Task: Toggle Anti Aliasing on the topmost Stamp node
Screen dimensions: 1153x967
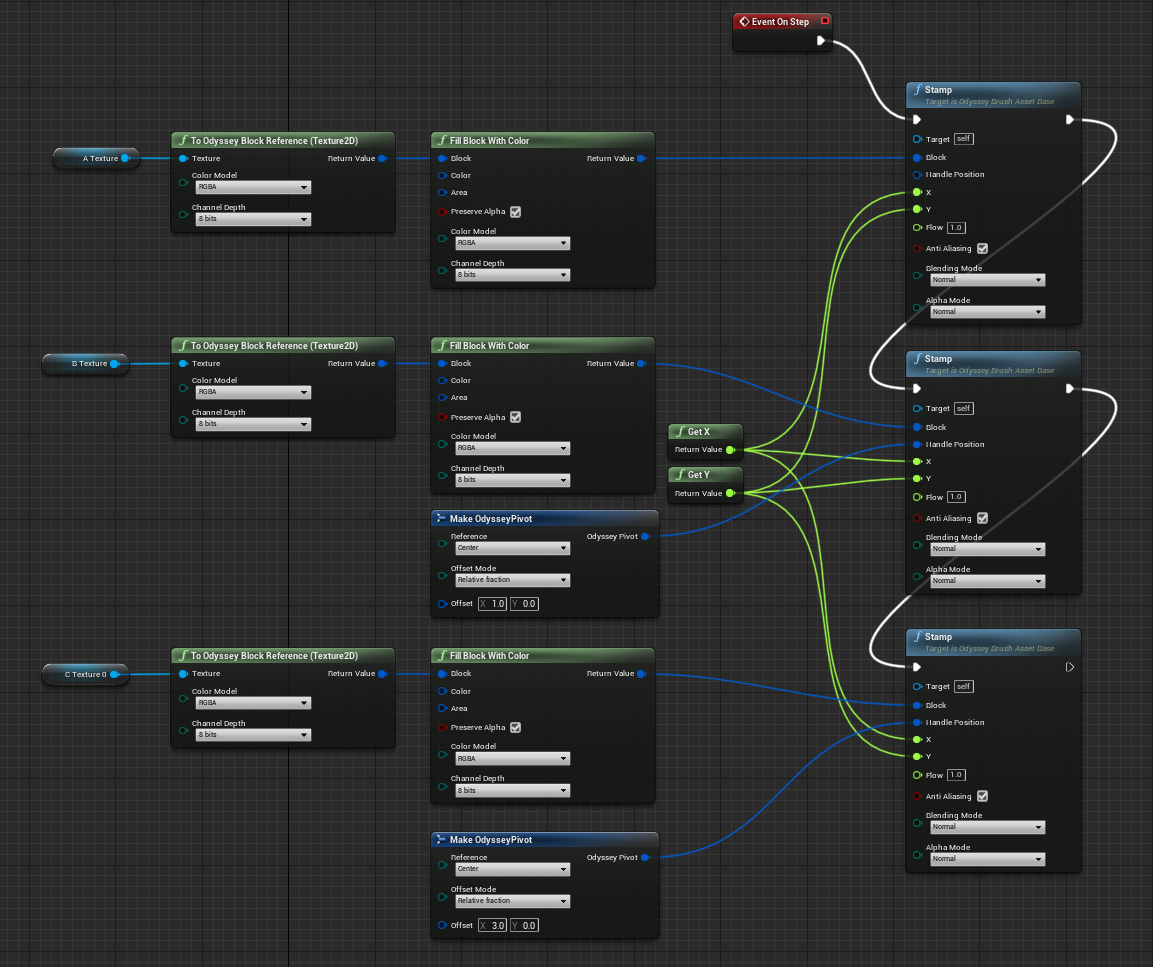Action: (x=982, y=249)
